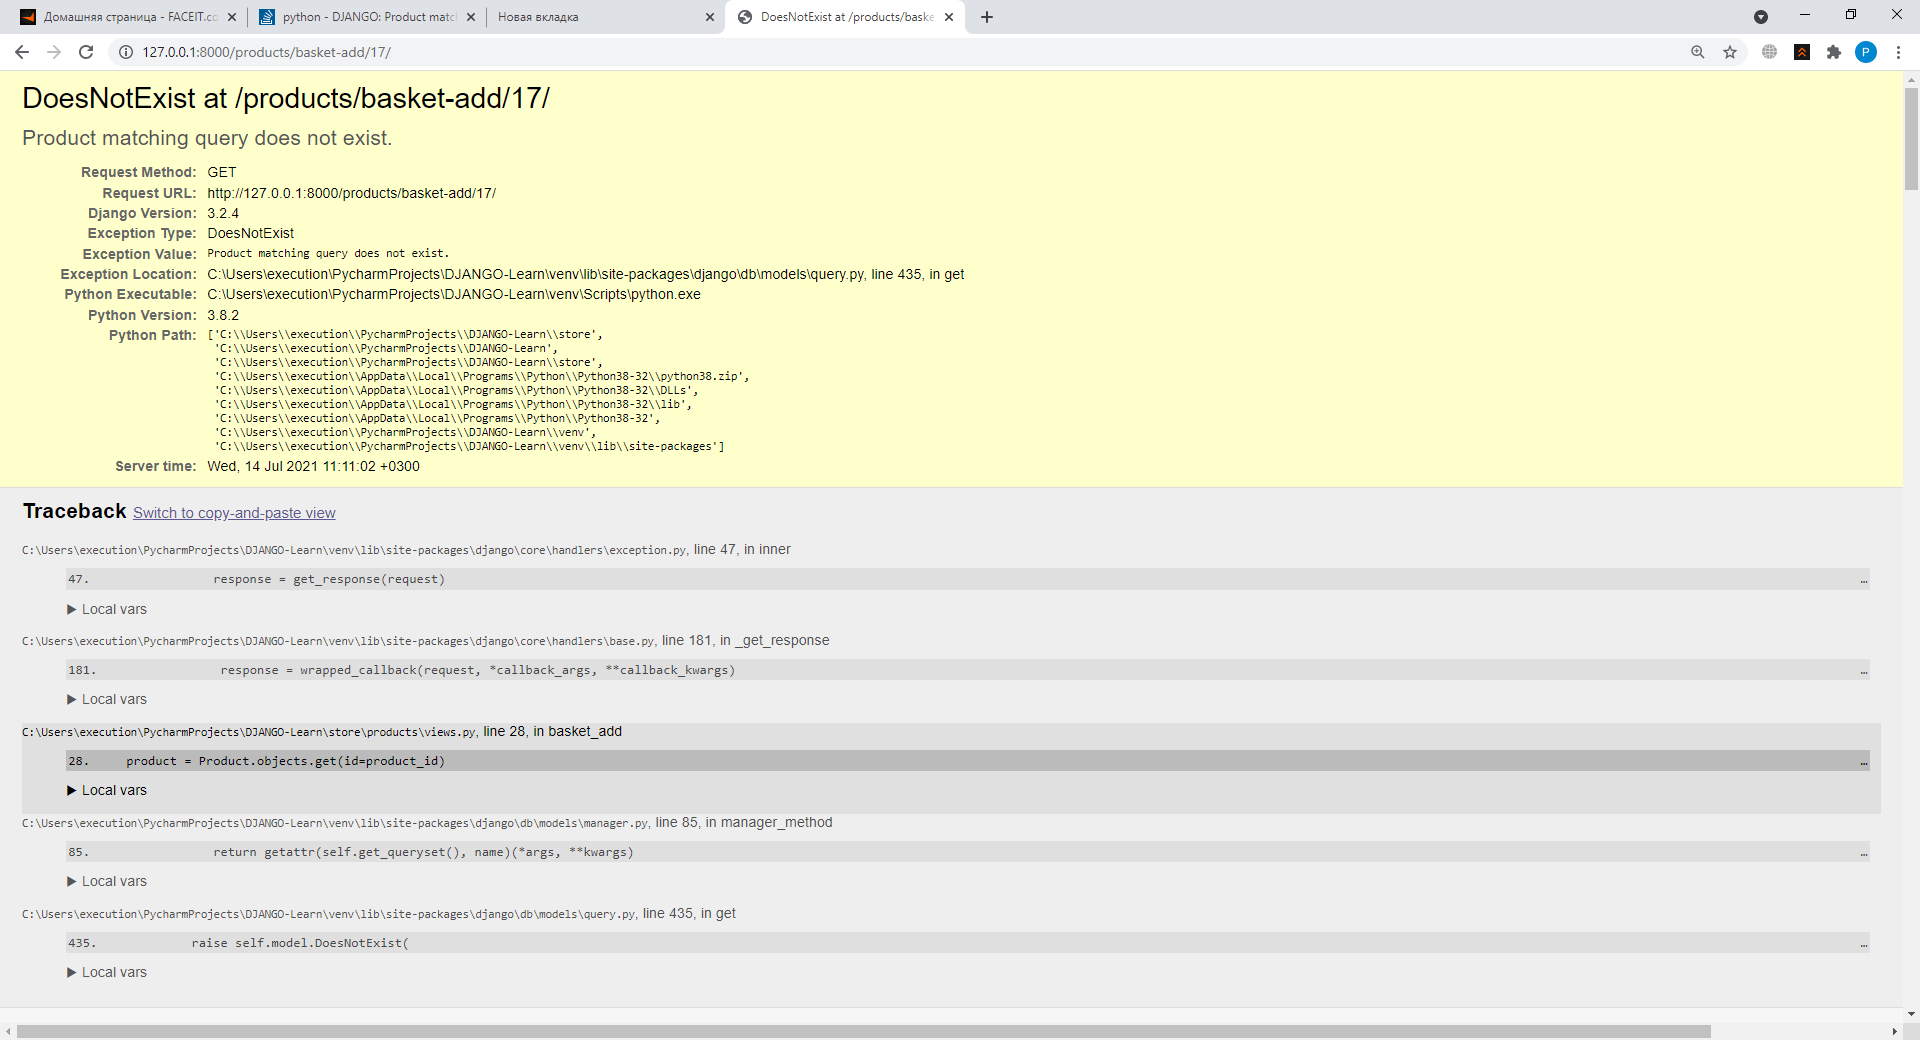This screenshot has width=1920, height=1040.
Task: Reload the page
Action: tap(86, 51)
